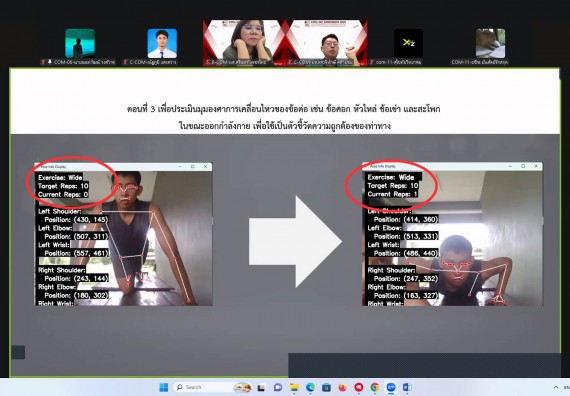Image resolution: width=570 pixels, height=396 pixels.
Task: Click the COM-11 name label under animal photo
Action: click(x=480, y=62)
